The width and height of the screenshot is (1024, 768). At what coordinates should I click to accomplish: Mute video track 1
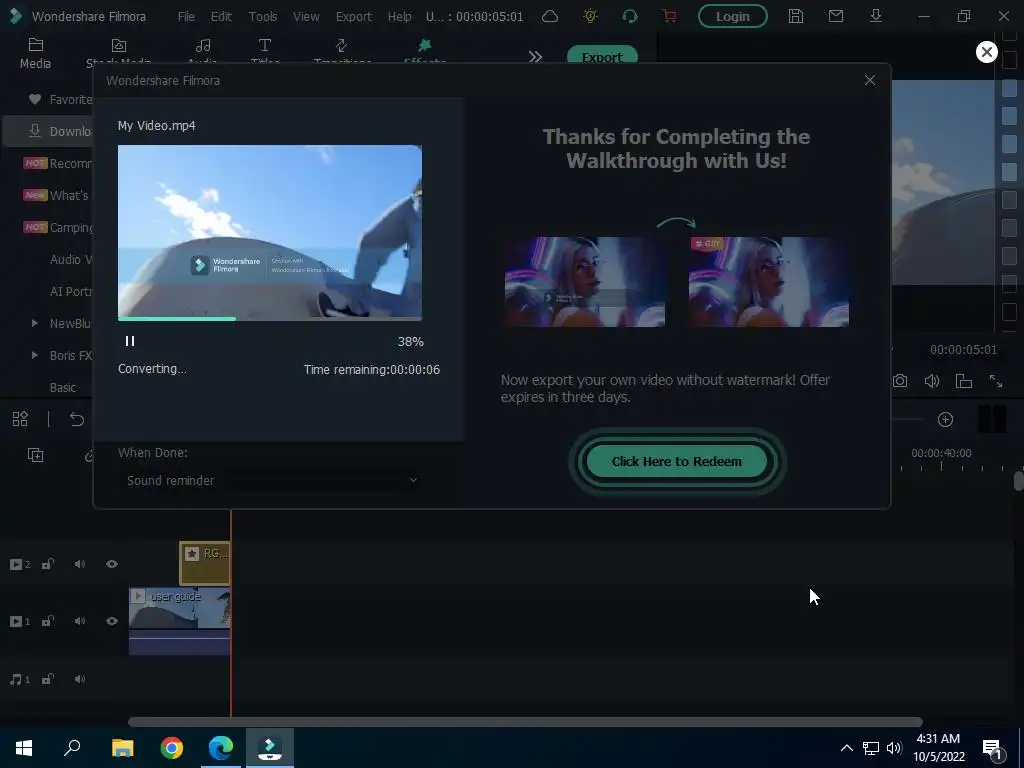[80, 621]
